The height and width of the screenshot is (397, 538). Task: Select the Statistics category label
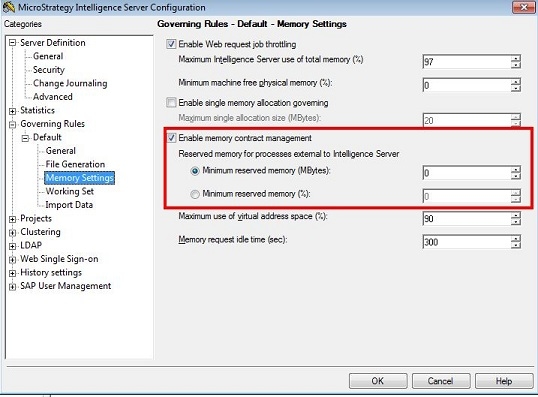(x=37, y=110)
